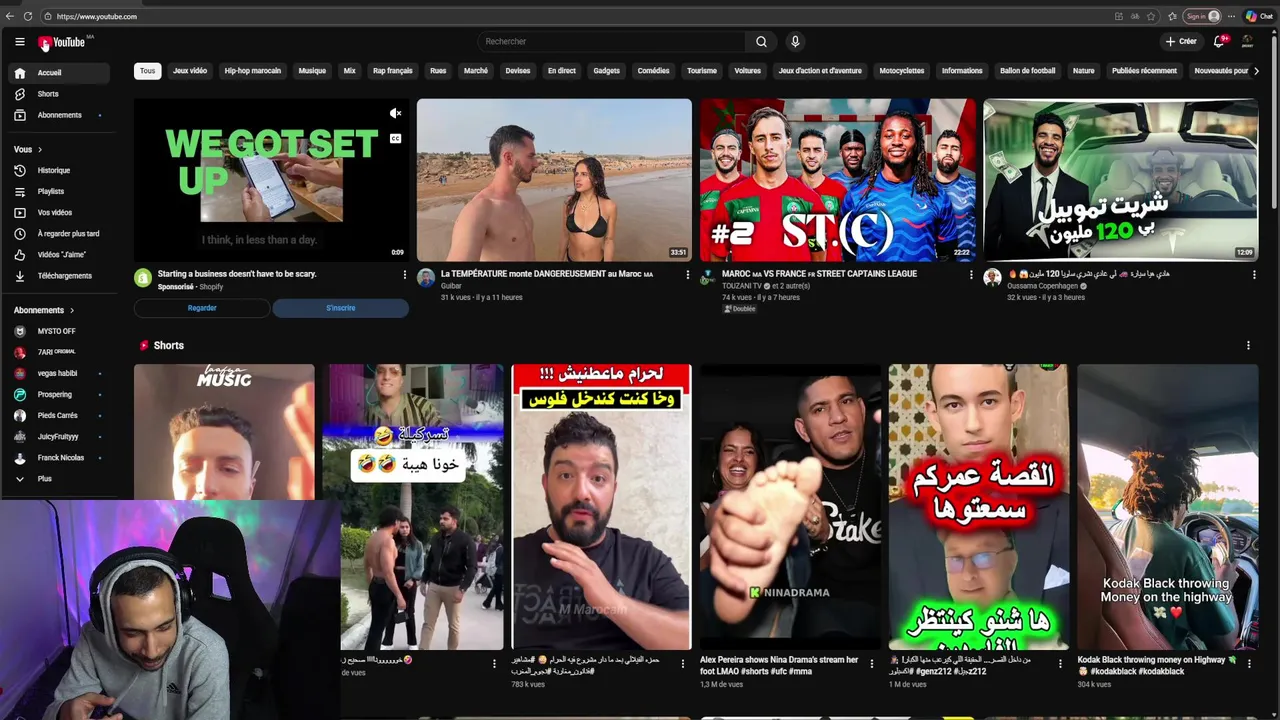Unmute the Shopify ad video
Screen dimensions: 1280x720
click(x=395, y=113)
